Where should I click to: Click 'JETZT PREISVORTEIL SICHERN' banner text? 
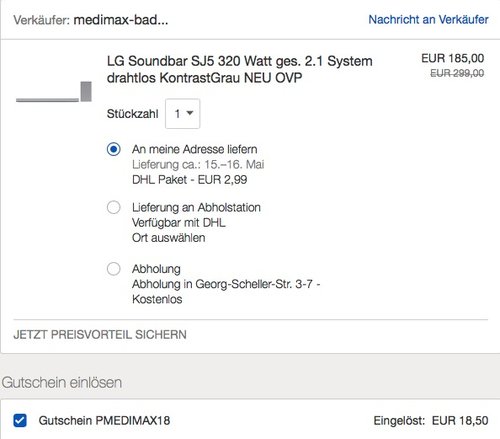click(x=100, y=335)
